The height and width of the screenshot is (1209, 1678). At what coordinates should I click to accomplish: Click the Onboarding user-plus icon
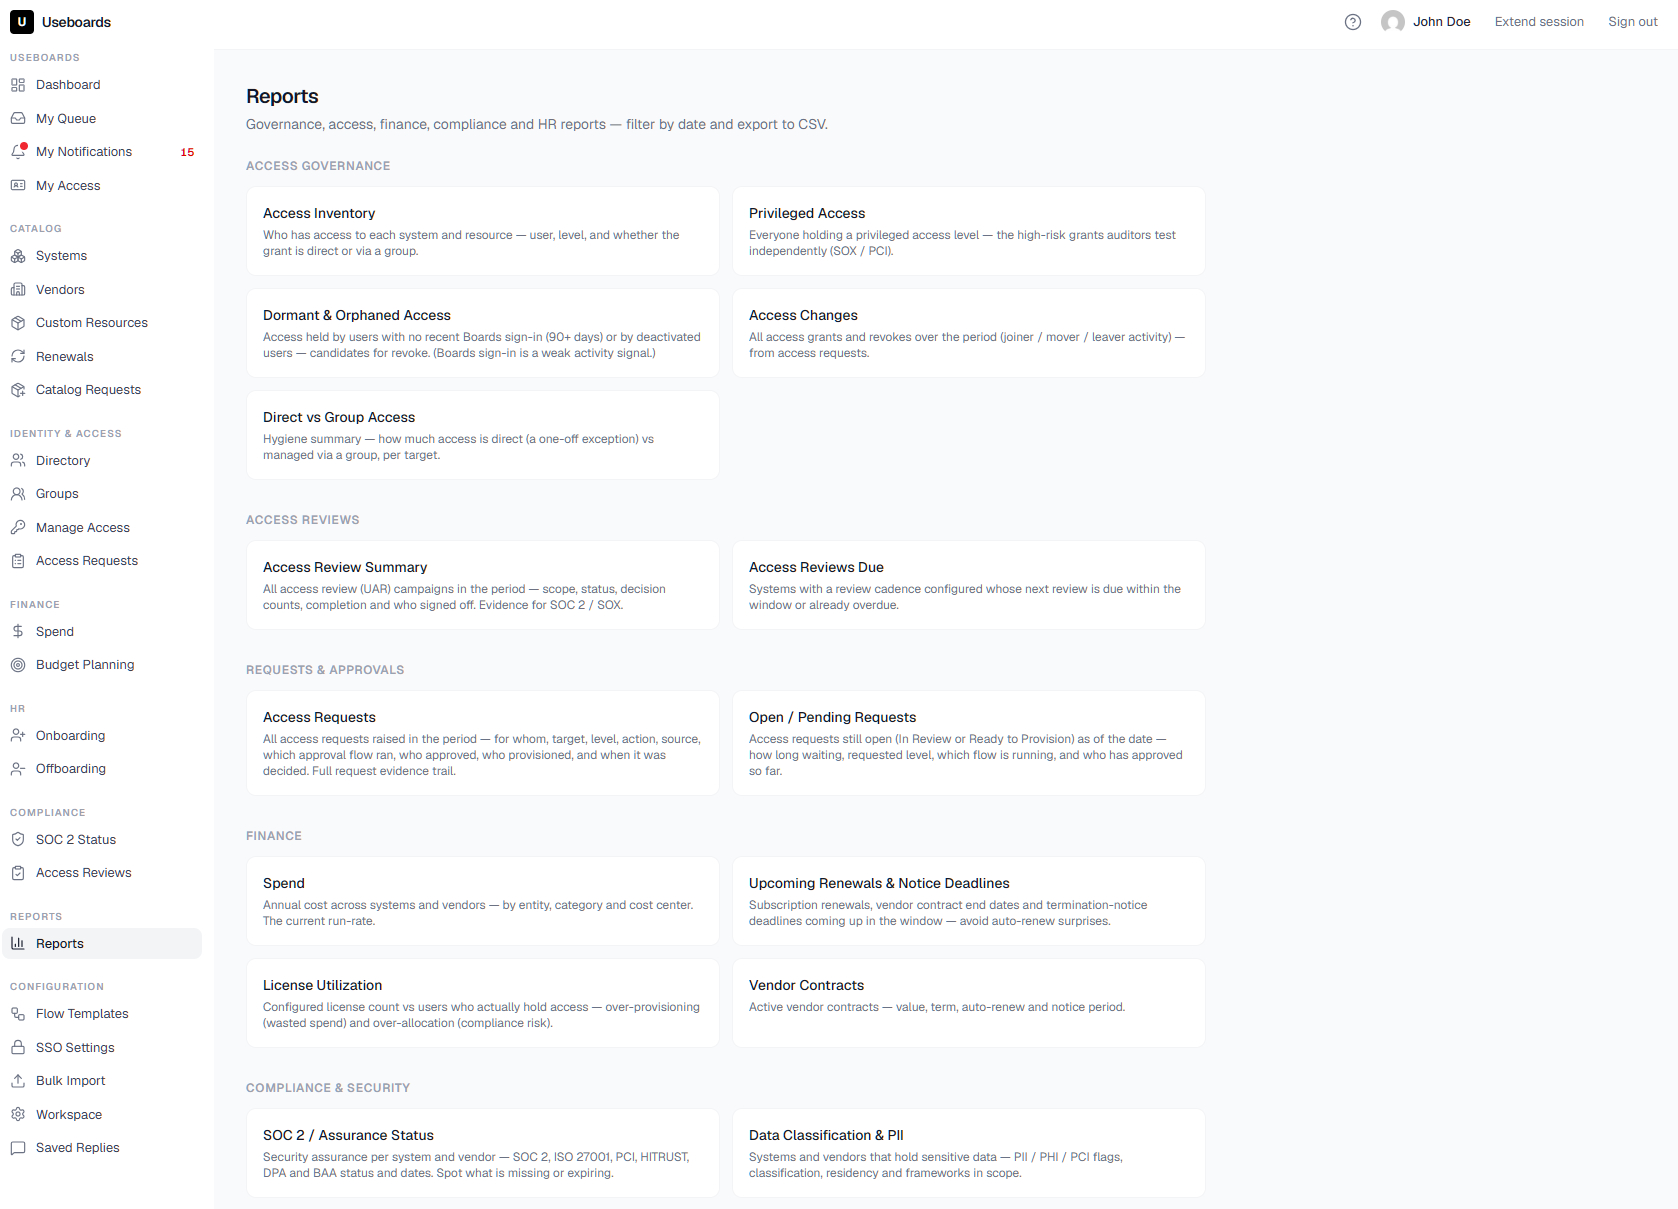(x=18, y=735)
